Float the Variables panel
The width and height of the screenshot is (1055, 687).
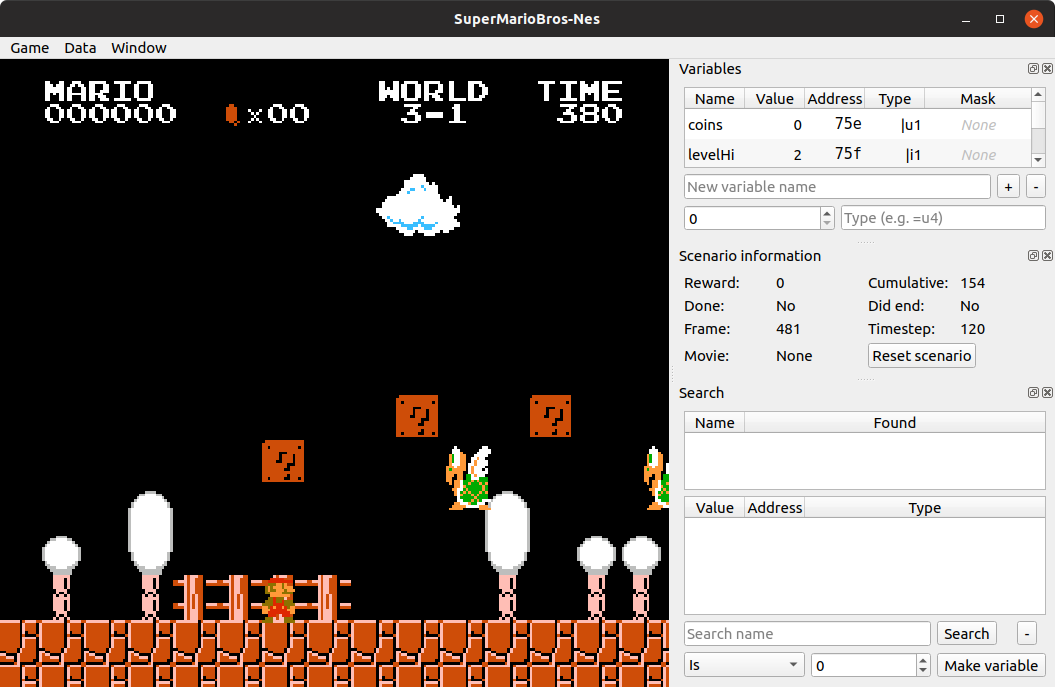pyautogui.click(x=1033, y=69)
